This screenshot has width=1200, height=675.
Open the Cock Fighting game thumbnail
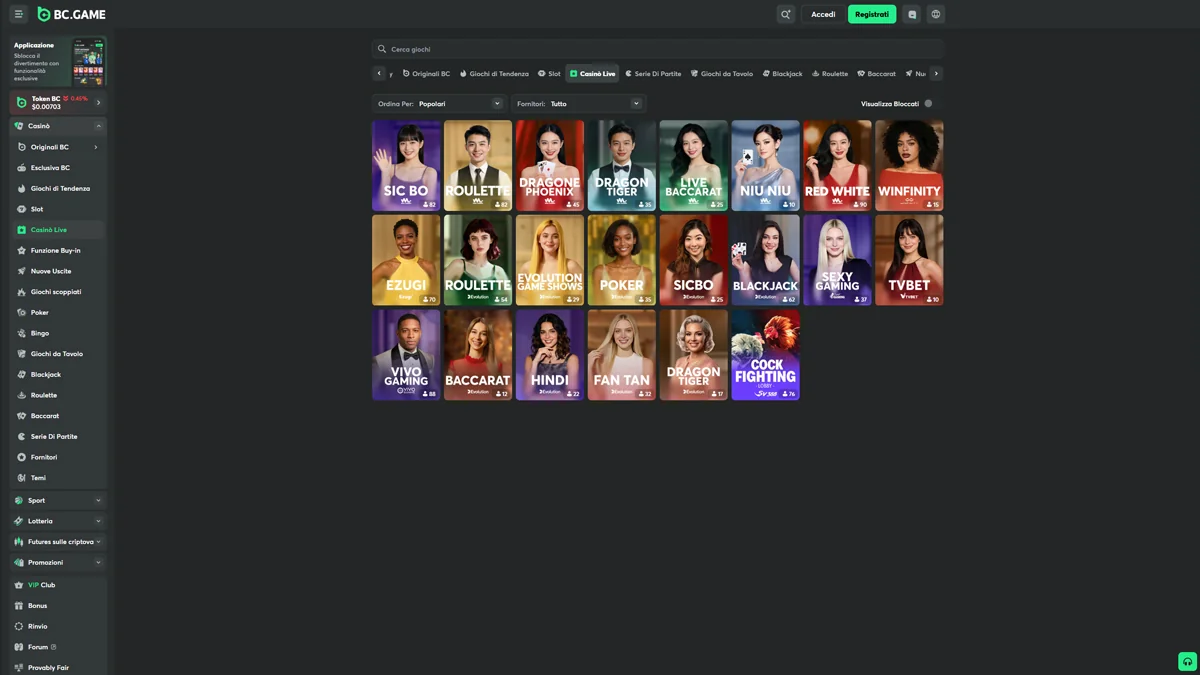[x=765, y=355]
